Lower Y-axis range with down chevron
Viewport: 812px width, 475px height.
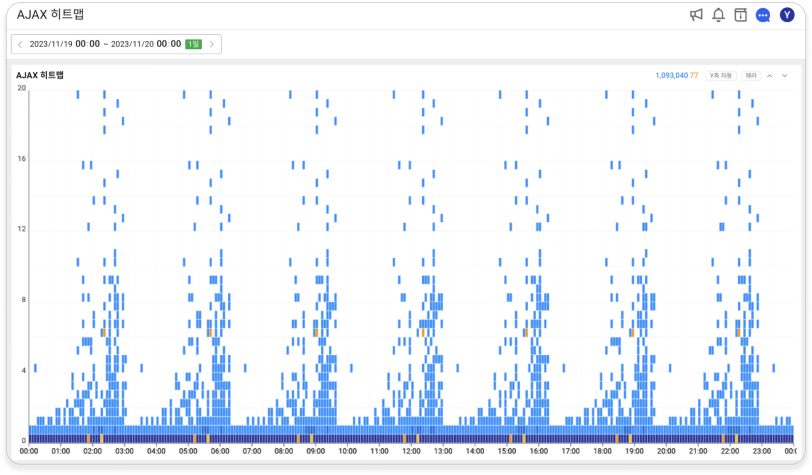785,76
